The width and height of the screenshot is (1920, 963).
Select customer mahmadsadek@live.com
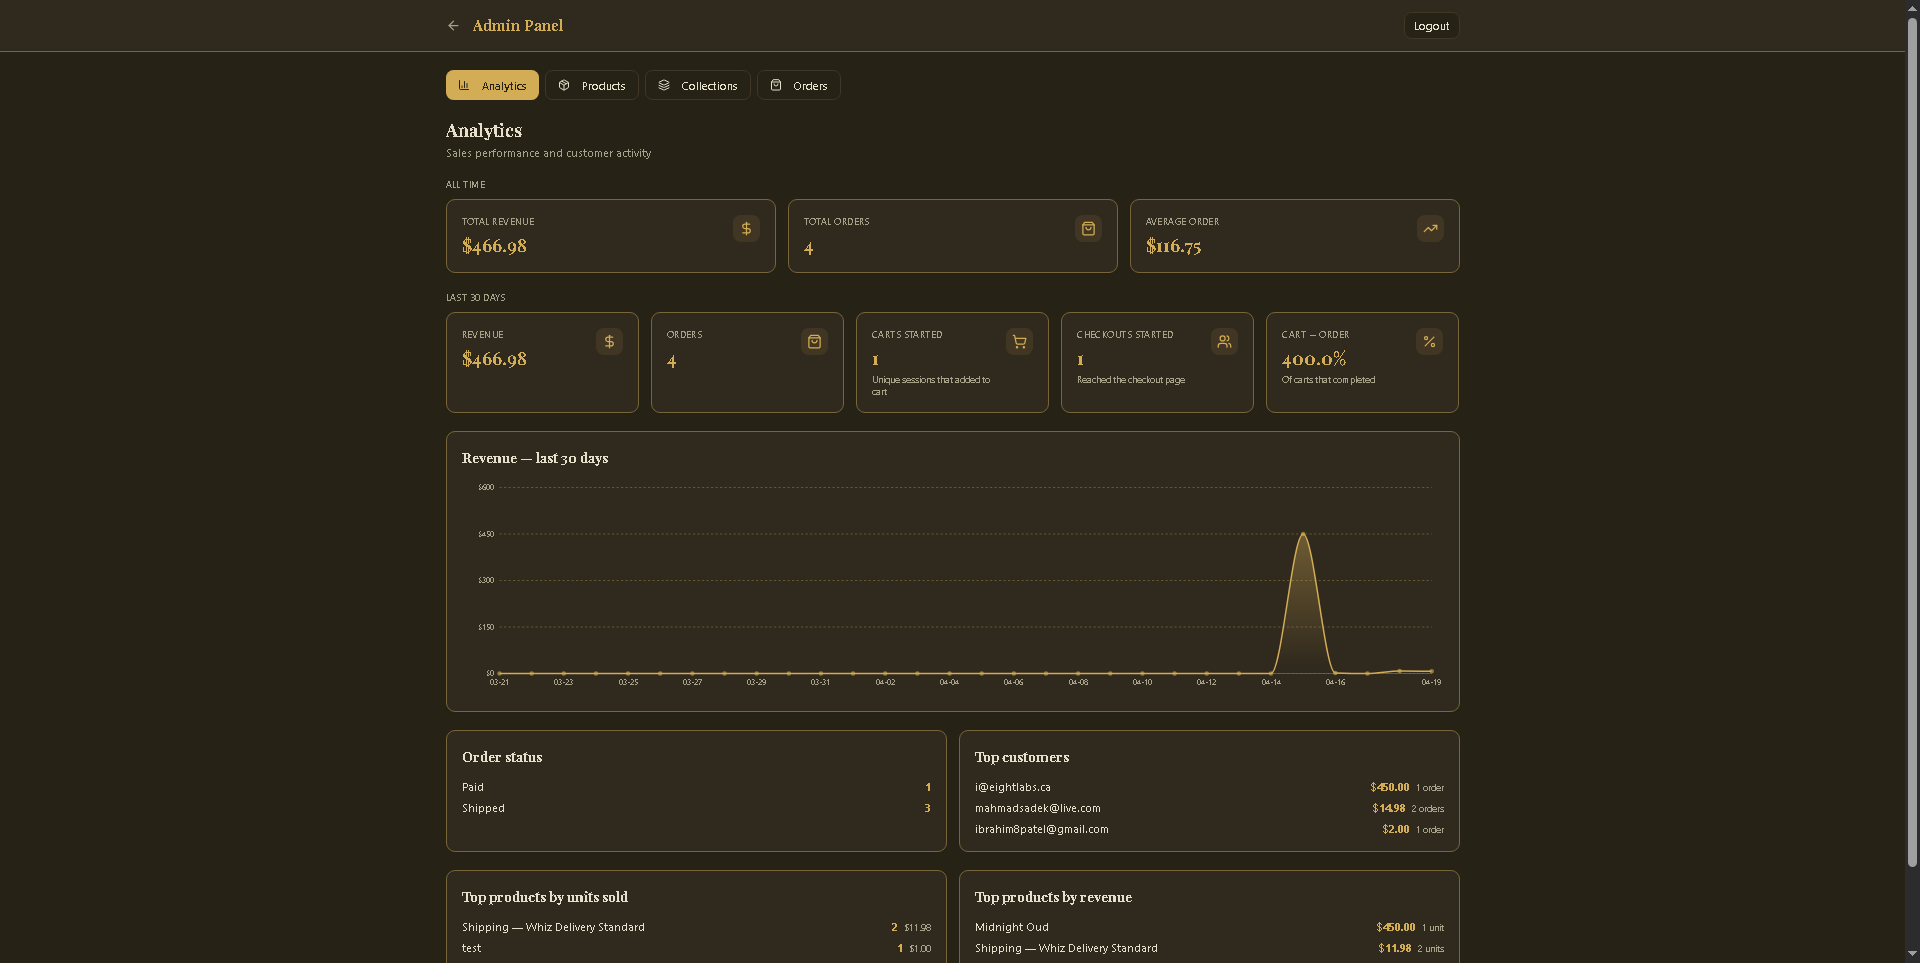point(1037,808)
